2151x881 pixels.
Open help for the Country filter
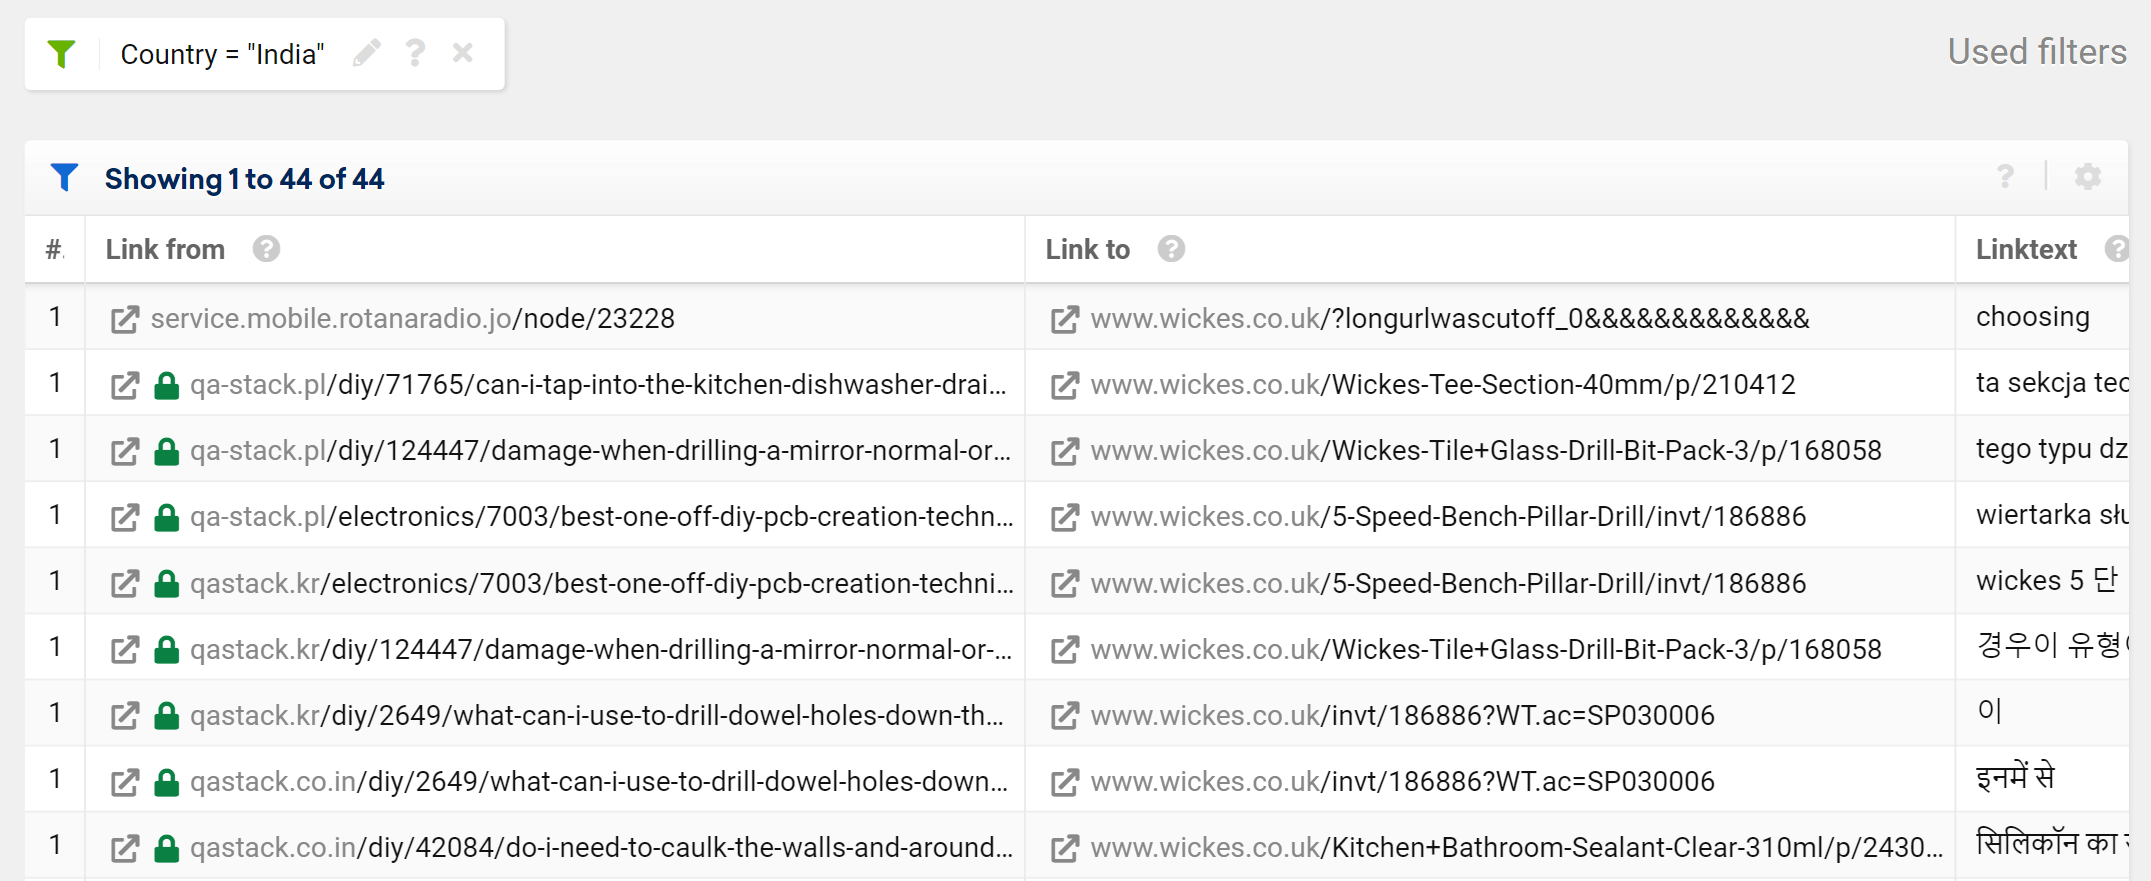click(415, 53)
